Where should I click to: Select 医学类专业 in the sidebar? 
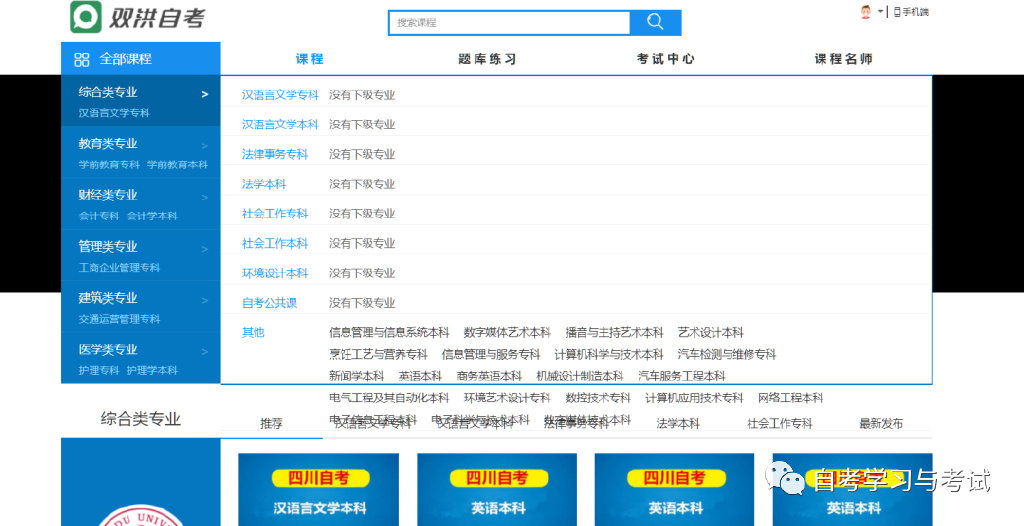pyautogui.click(x=108, y=350)
